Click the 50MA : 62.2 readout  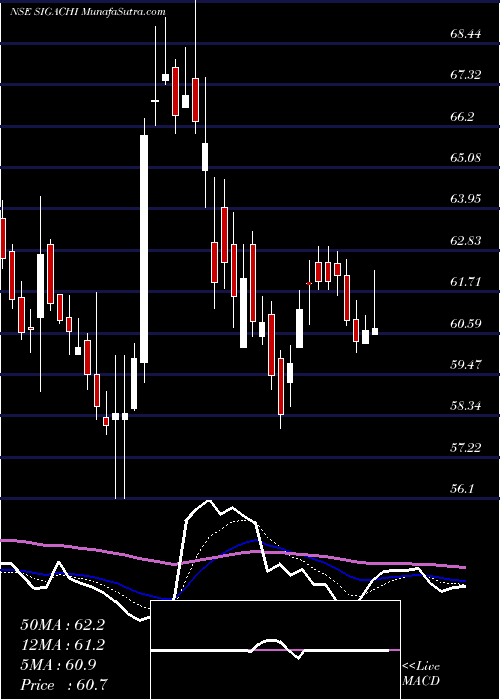pyautogui.click(x=62, y=625)
